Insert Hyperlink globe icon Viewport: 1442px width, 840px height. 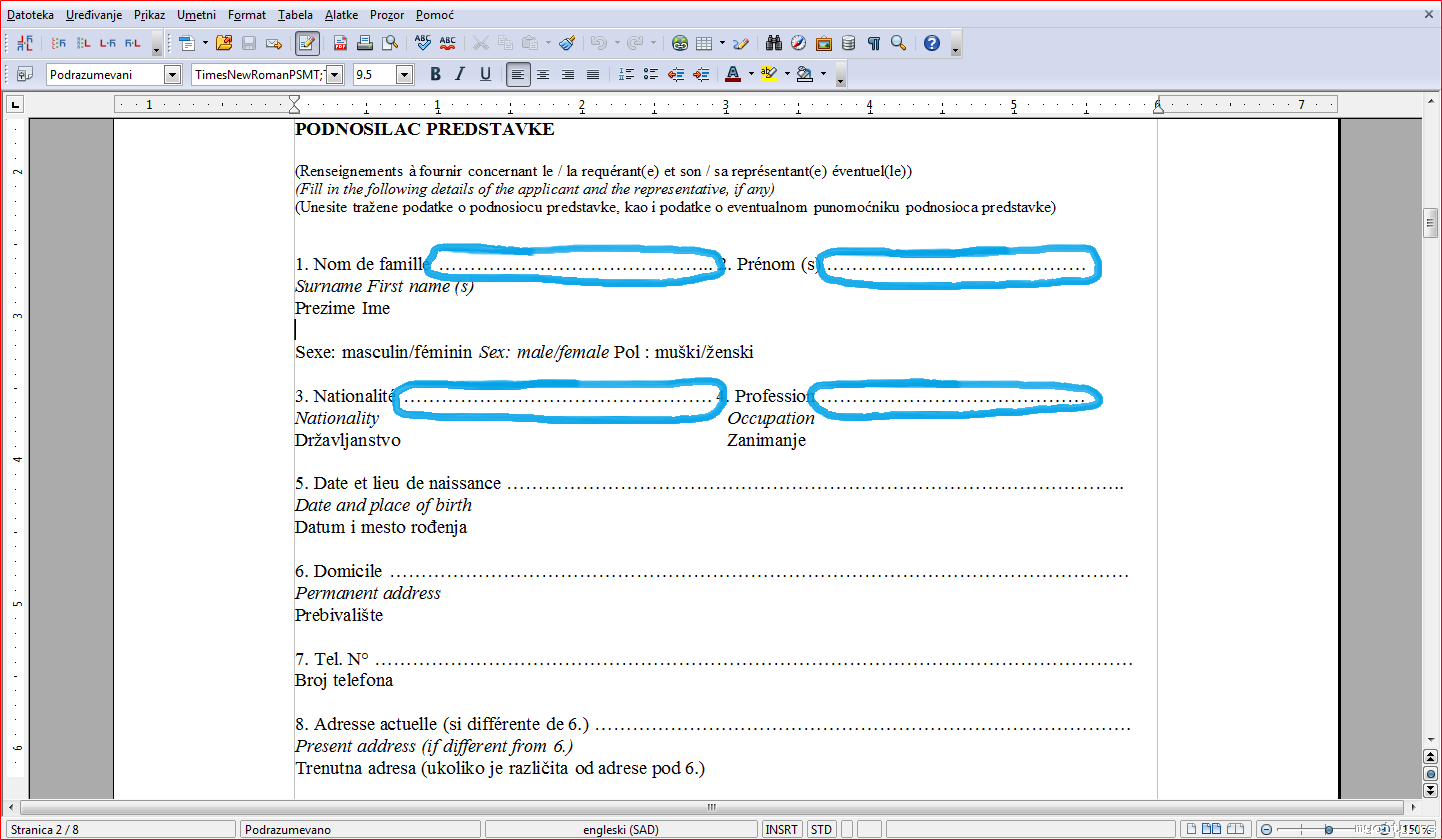point(680,43)
